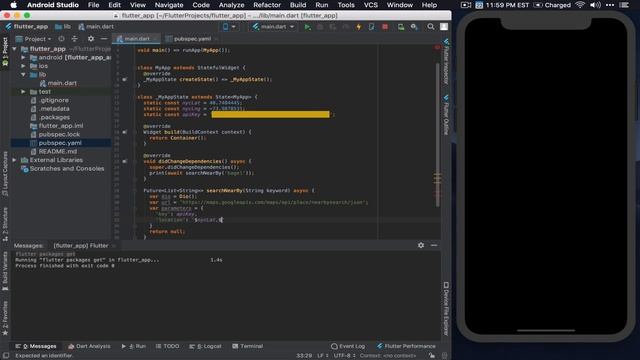
Task: Switch to the main.dart editor tab
Action: pyautogui.click(x=137, y=39)
